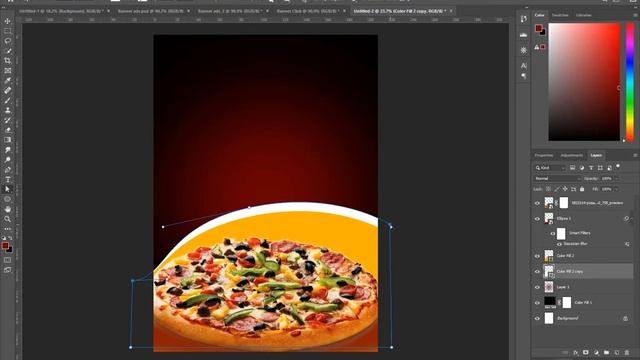Viewport: 640px width, 360px height.
Task: Open the Color panel options menu
Action: (635, 15)
